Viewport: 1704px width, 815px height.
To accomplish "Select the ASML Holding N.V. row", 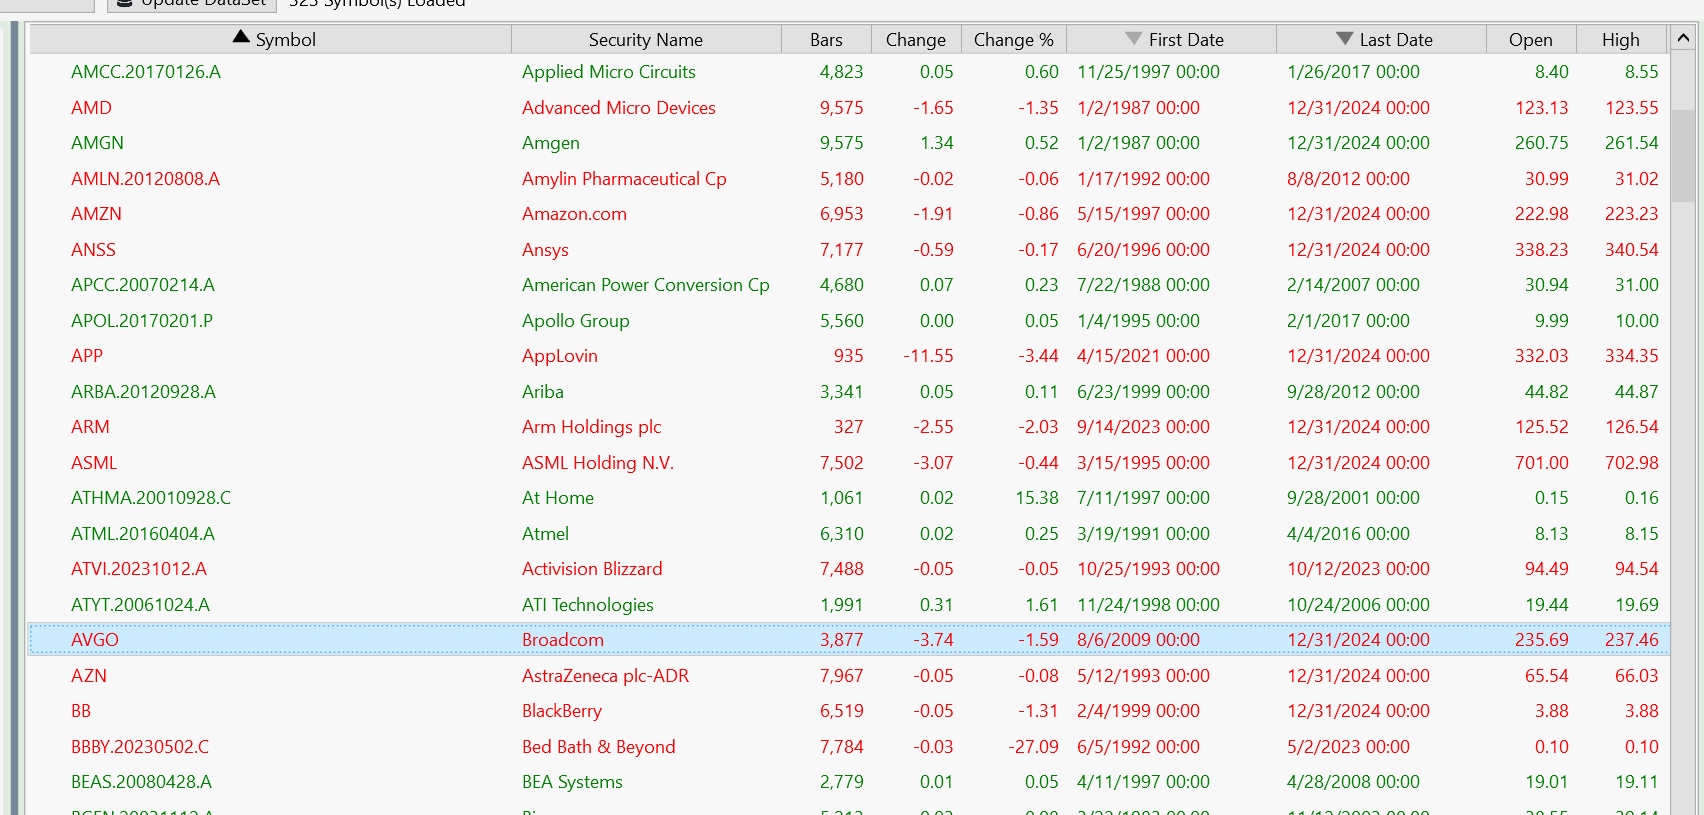I will pyautogui.click(x=598, y=463).
